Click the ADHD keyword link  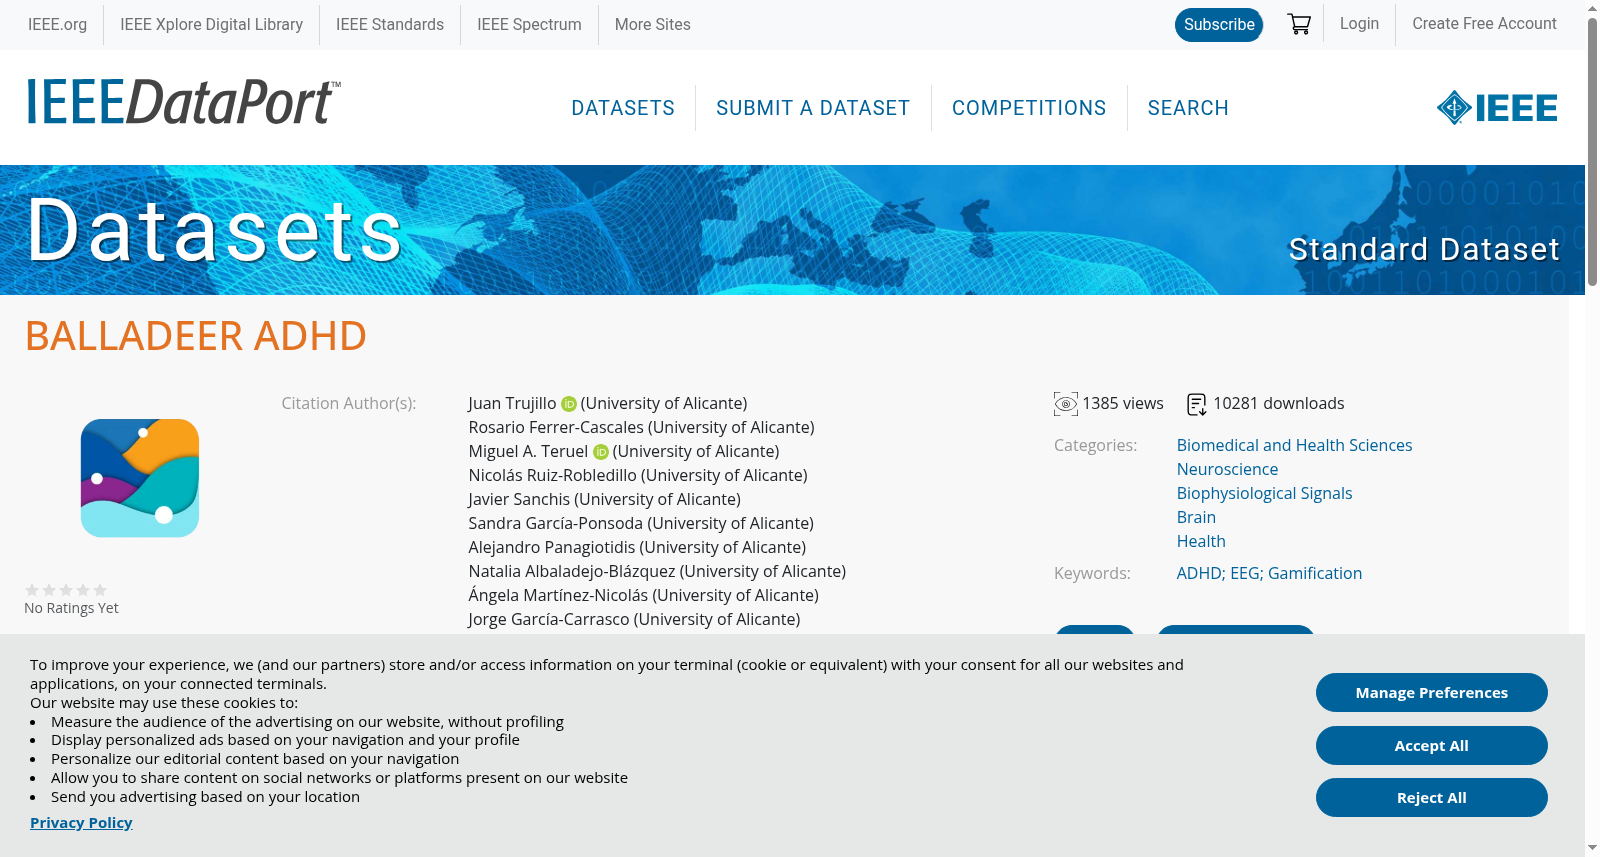tap(1199, 573)
